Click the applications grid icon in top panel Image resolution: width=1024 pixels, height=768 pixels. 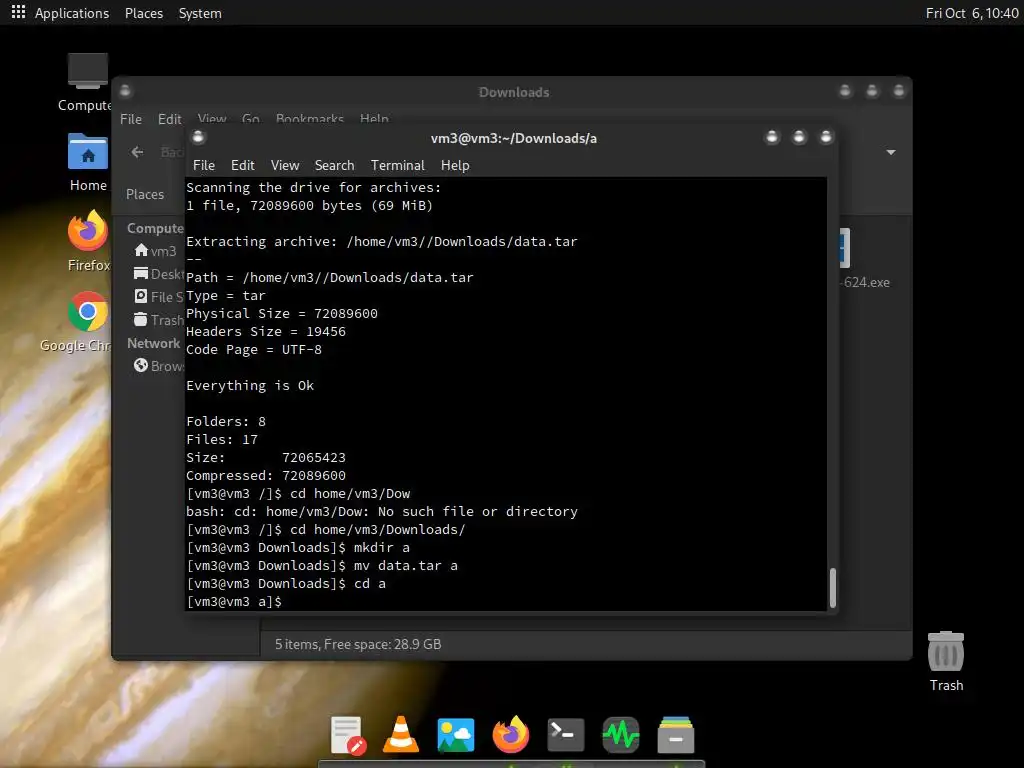[18, 12]
